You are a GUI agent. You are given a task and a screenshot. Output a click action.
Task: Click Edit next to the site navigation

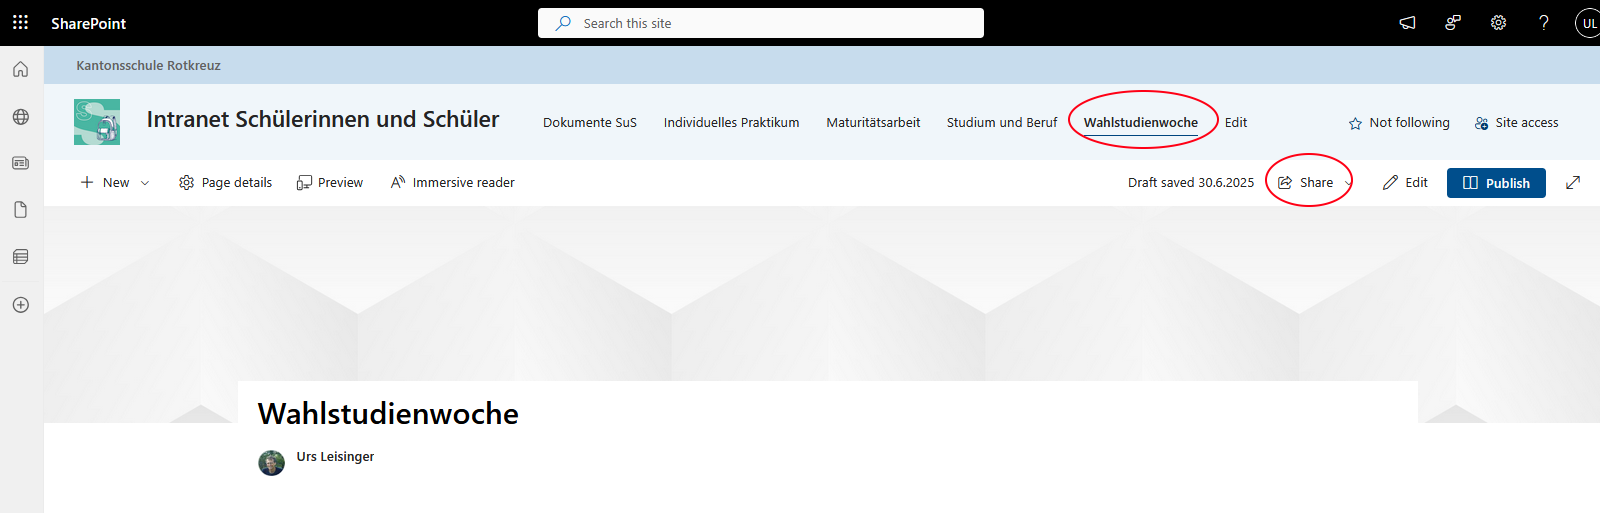coord(1236,123)
